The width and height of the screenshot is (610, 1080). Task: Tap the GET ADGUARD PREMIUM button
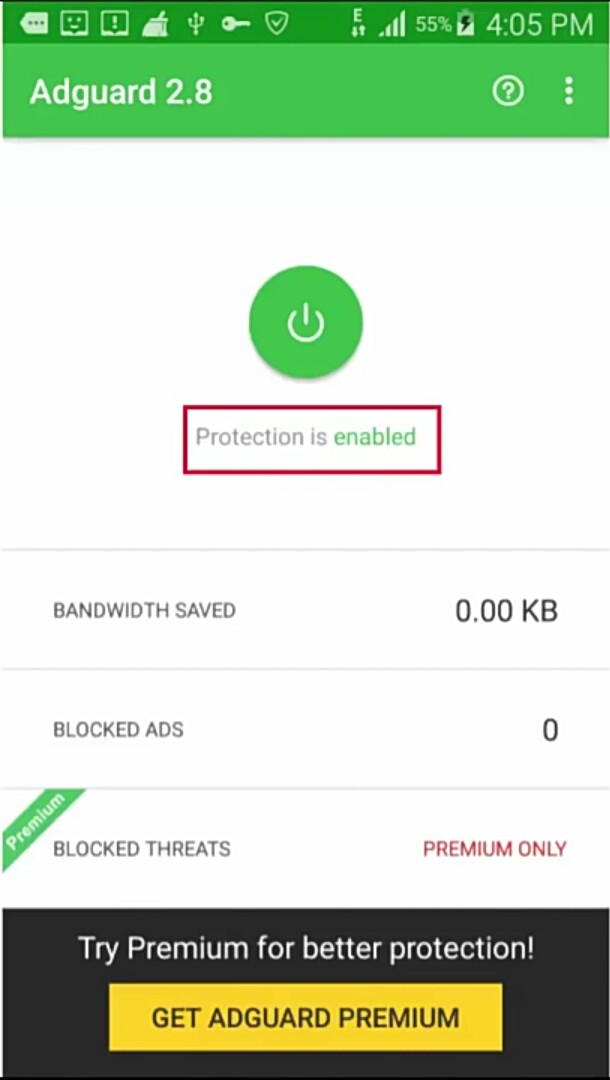point(305,1017)
